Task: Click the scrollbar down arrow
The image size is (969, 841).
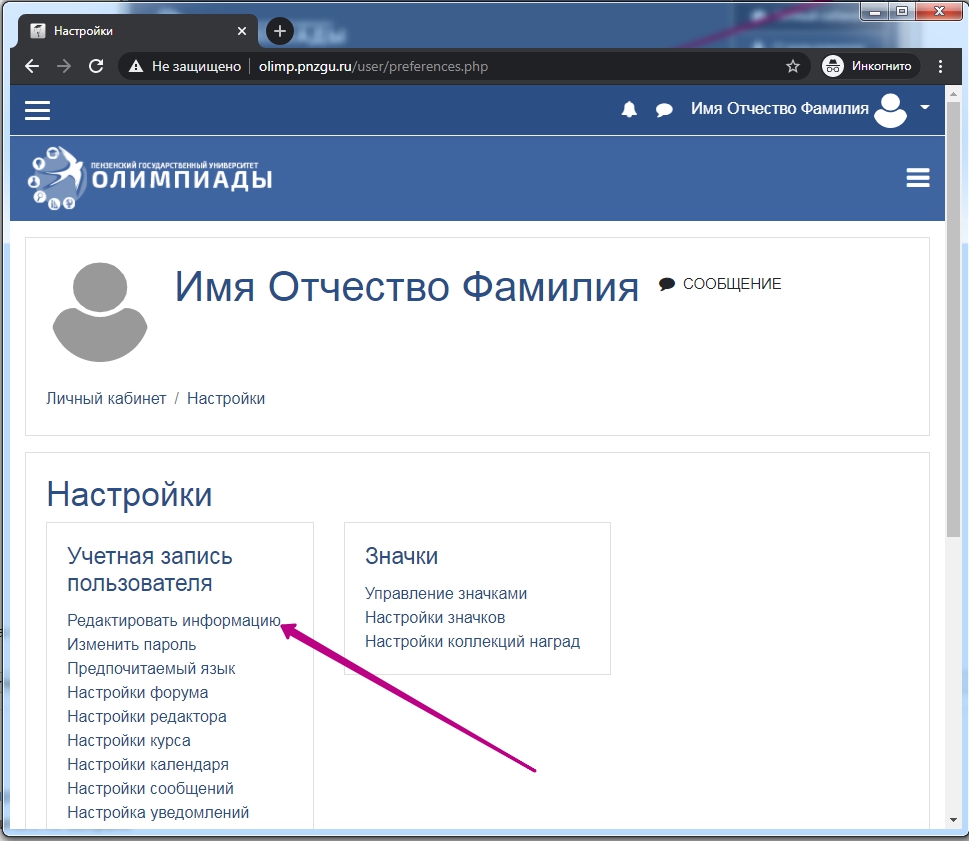Action: pos(953,820)
